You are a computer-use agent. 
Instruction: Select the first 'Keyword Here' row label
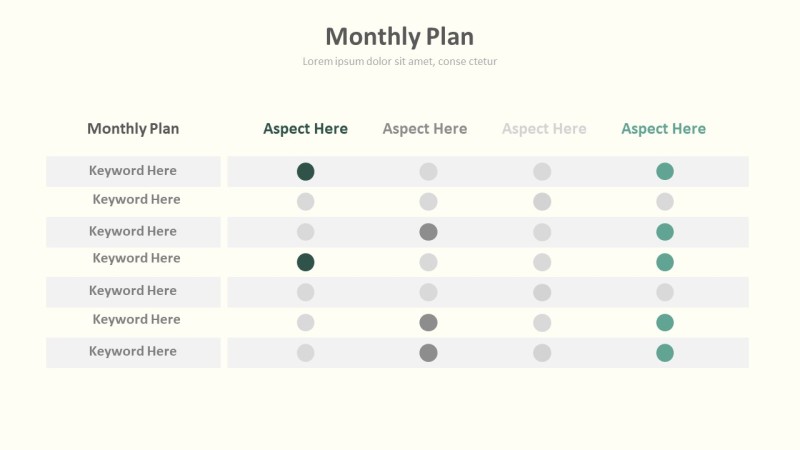click(133, 171)
